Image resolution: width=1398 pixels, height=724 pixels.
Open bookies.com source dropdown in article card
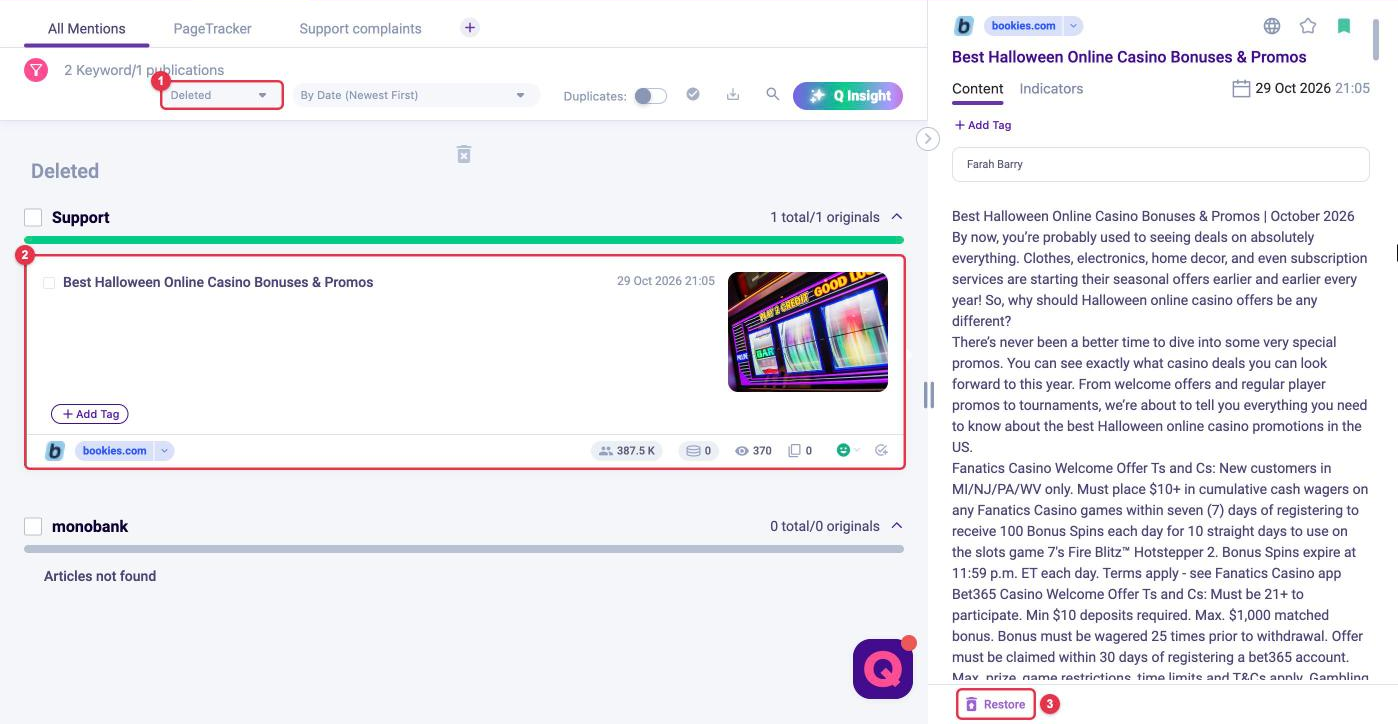click(165, 451)
